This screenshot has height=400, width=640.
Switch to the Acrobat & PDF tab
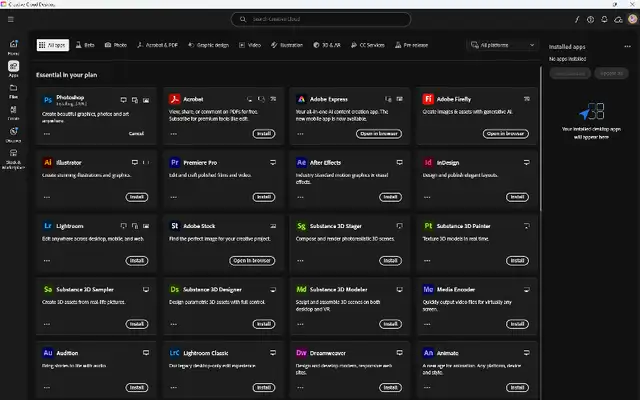tap(158, 45)
